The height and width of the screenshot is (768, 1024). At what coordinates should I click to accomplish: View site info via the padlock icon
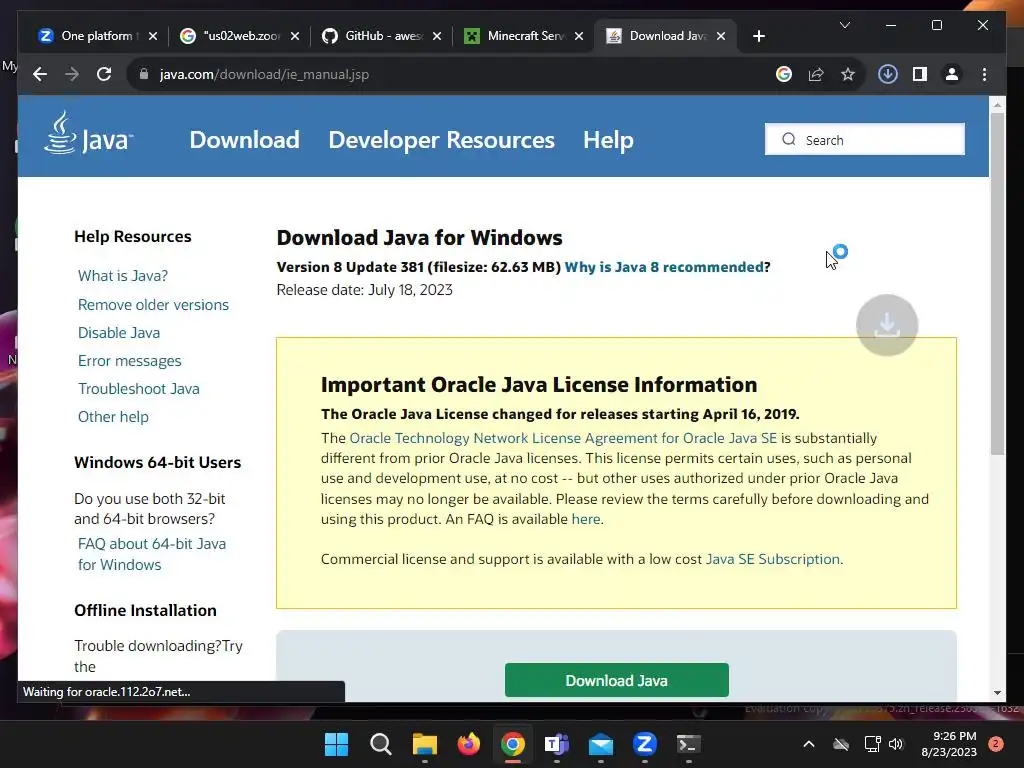coord(144,74)
